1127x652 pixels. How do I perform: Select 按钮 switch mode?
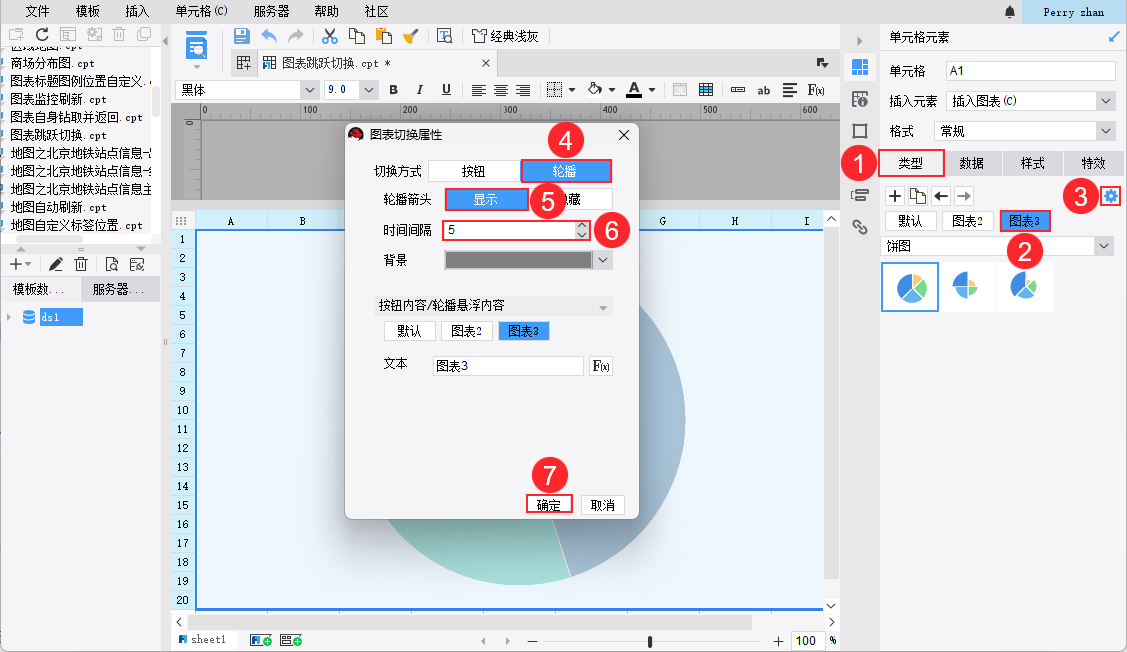[x=473, y=171]
